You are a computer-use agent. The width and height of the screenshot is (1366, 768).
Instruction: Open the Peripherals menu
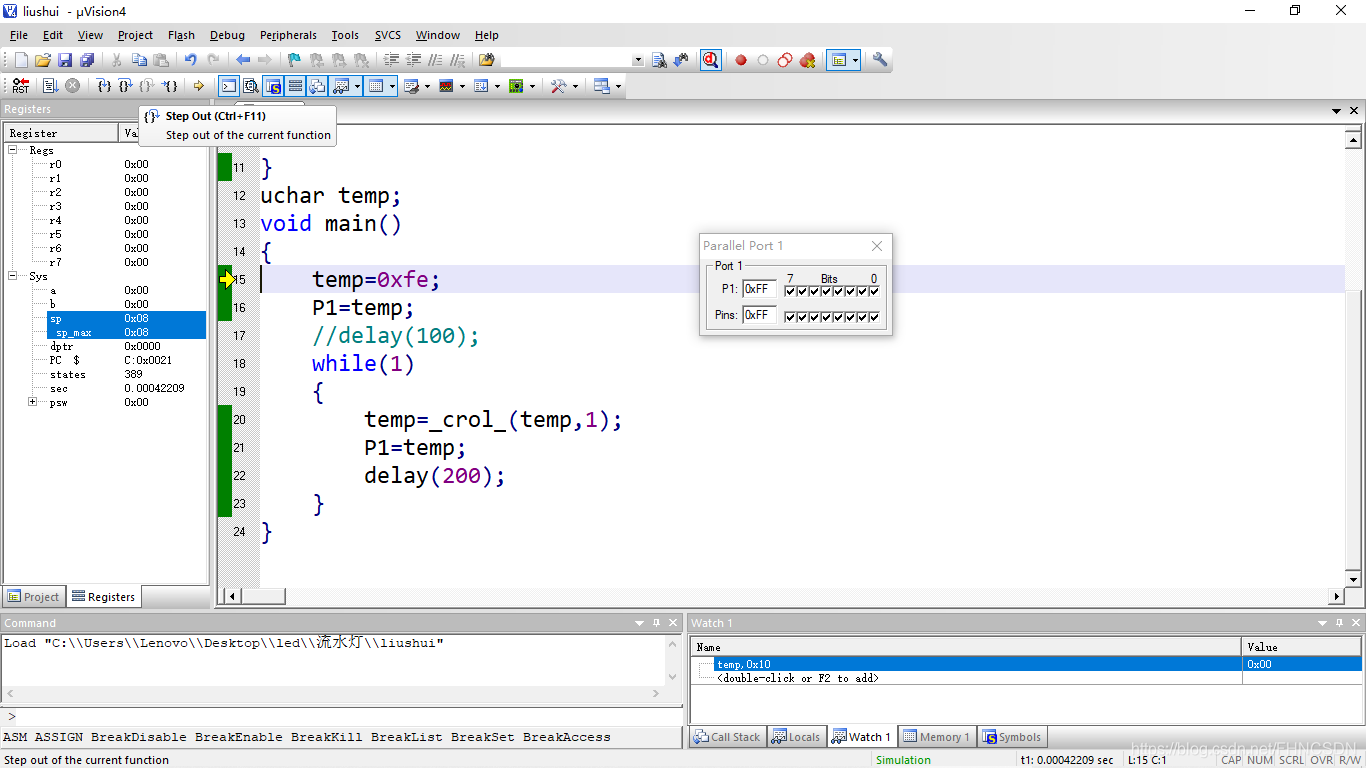(288, 35)
